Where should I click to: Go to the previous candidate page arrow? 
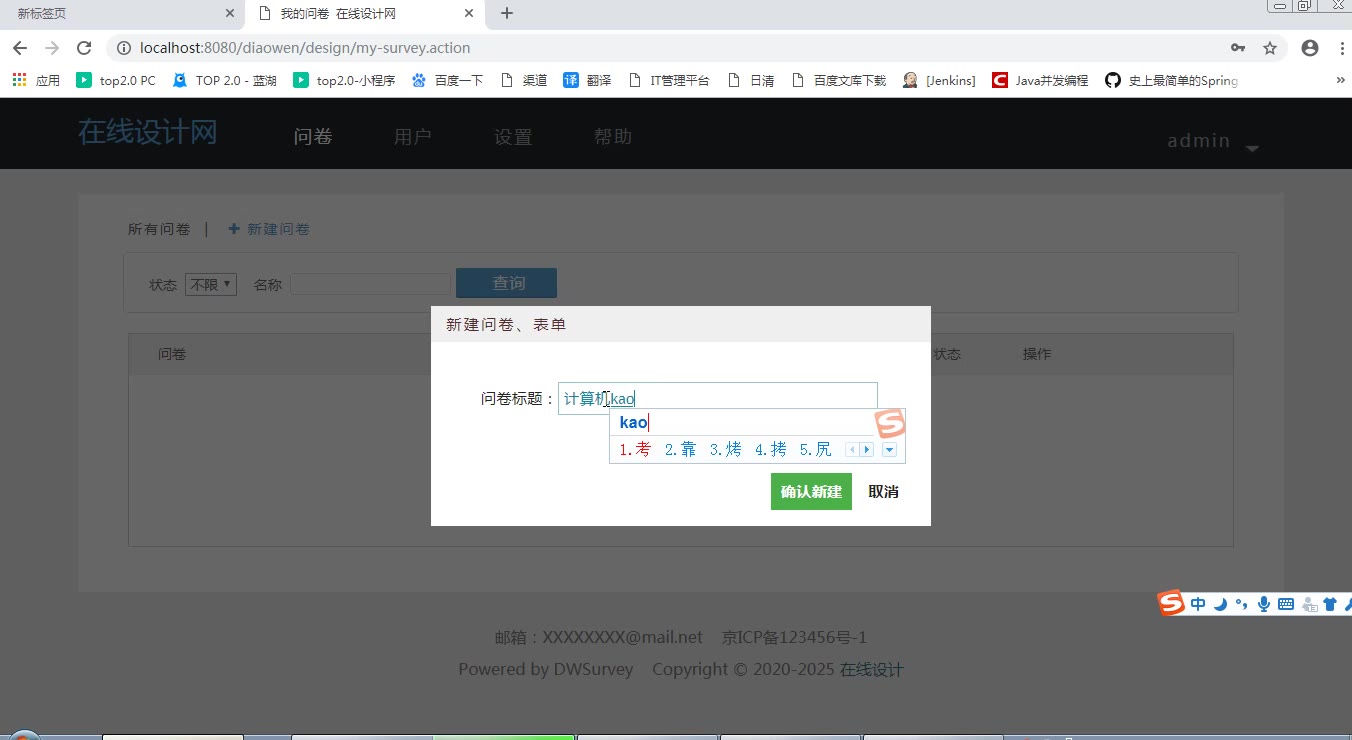pos(853,450)
